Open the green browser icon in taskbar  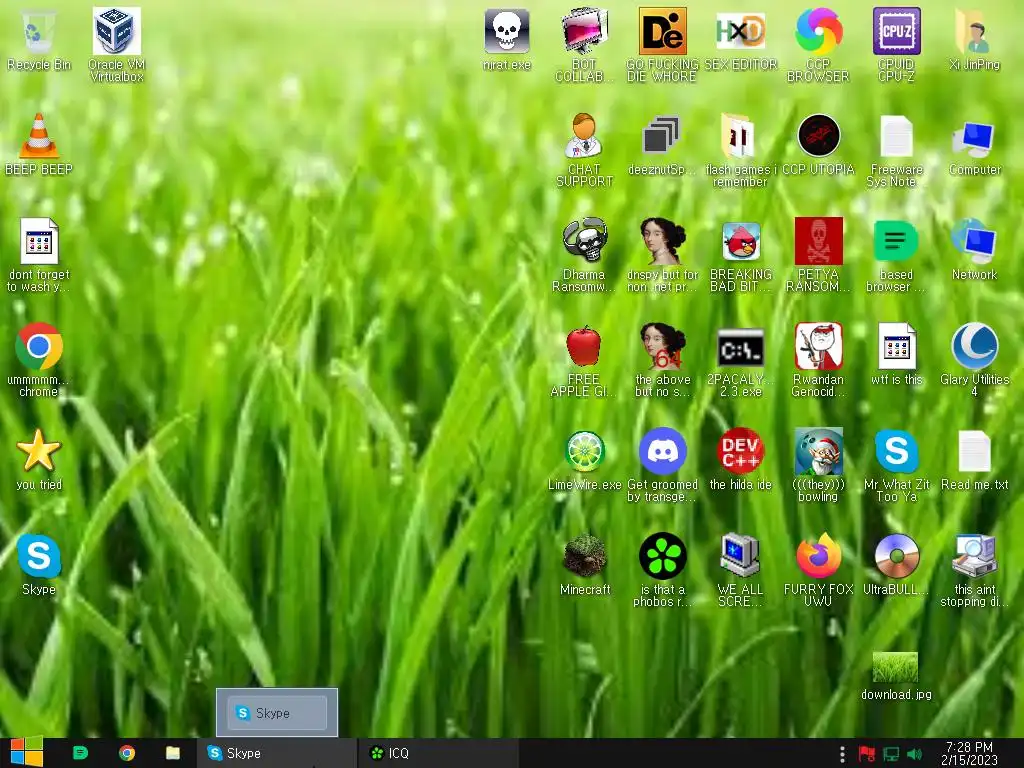(x=80, y=753)
